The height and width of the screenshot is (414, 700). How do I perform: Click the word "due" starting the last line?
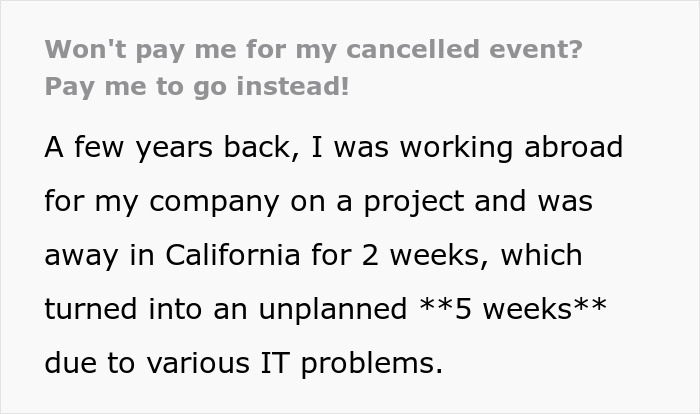(68, 363)
